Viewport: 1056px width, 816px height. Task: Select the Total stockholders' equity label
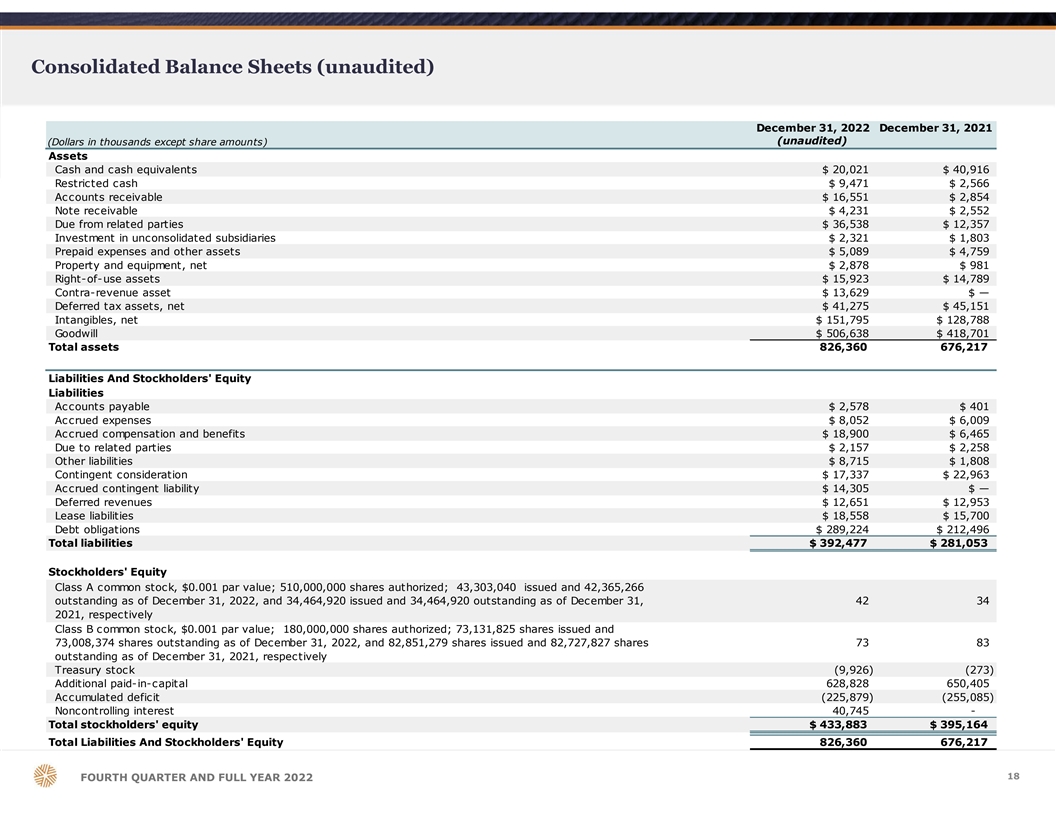click(x=123, y=724)
